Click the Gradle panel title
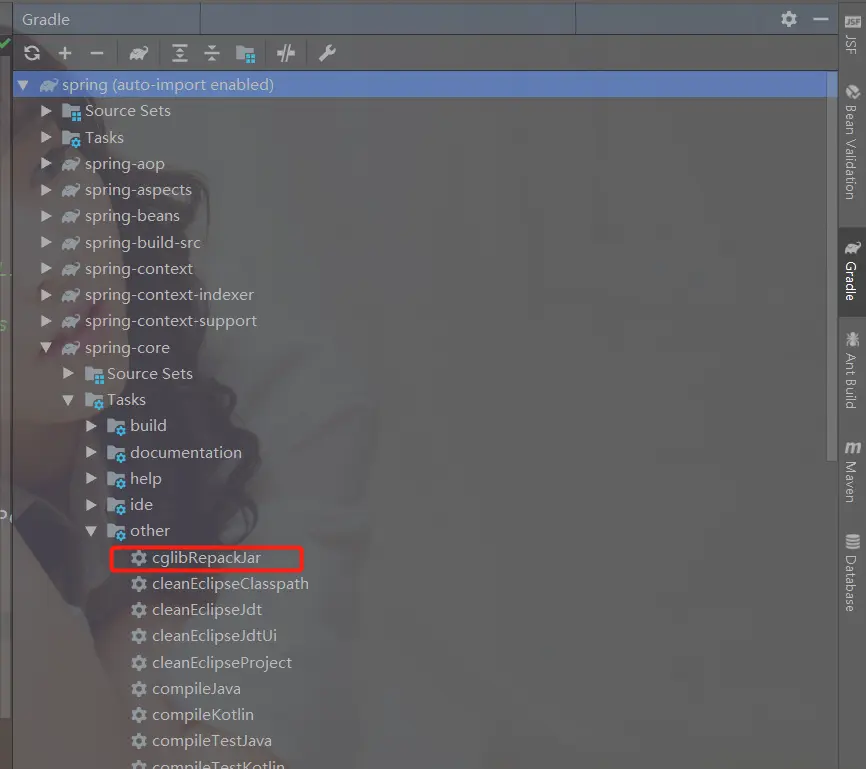Image resolution: width=866 pixels, height=769 pixels. (46, 20)
